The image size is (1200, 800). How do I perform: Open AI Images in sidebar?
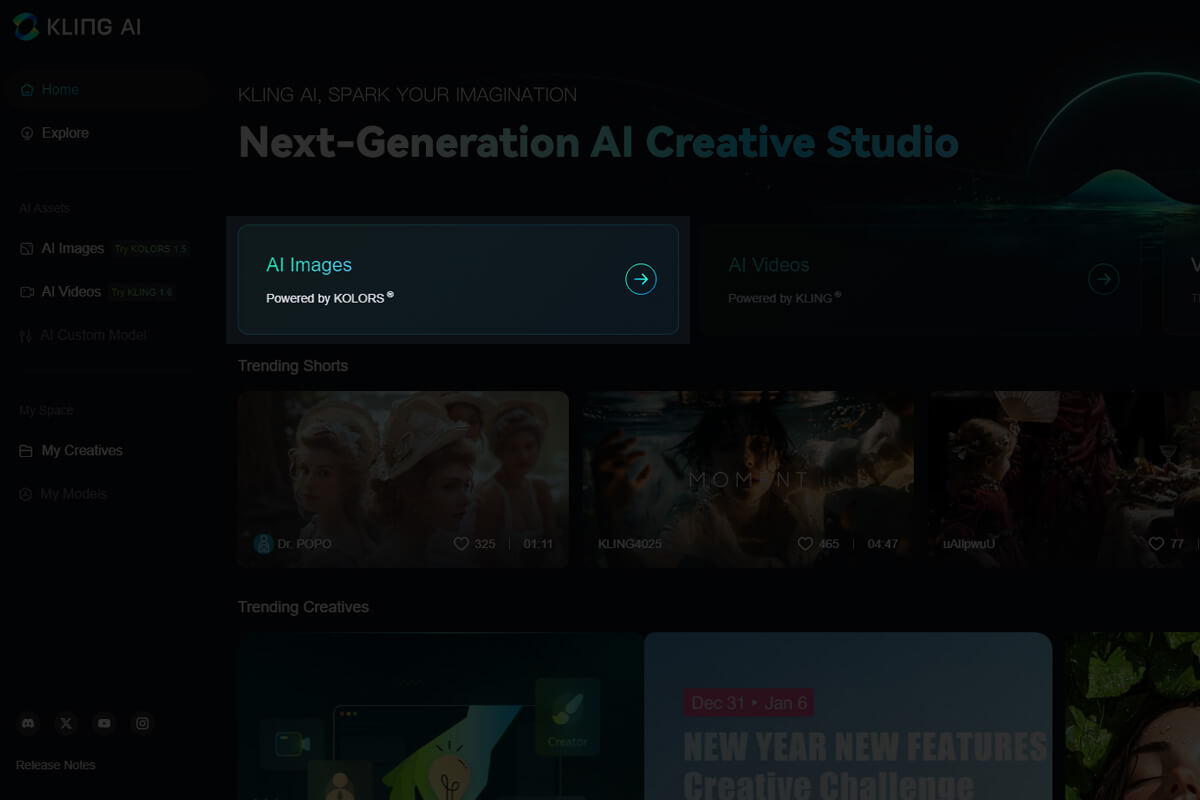coord(72,249)
